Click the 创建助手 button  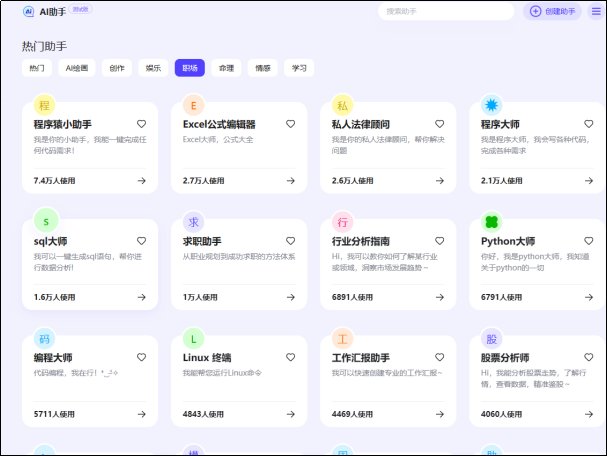pyautogui.click(x=552, y=11)
